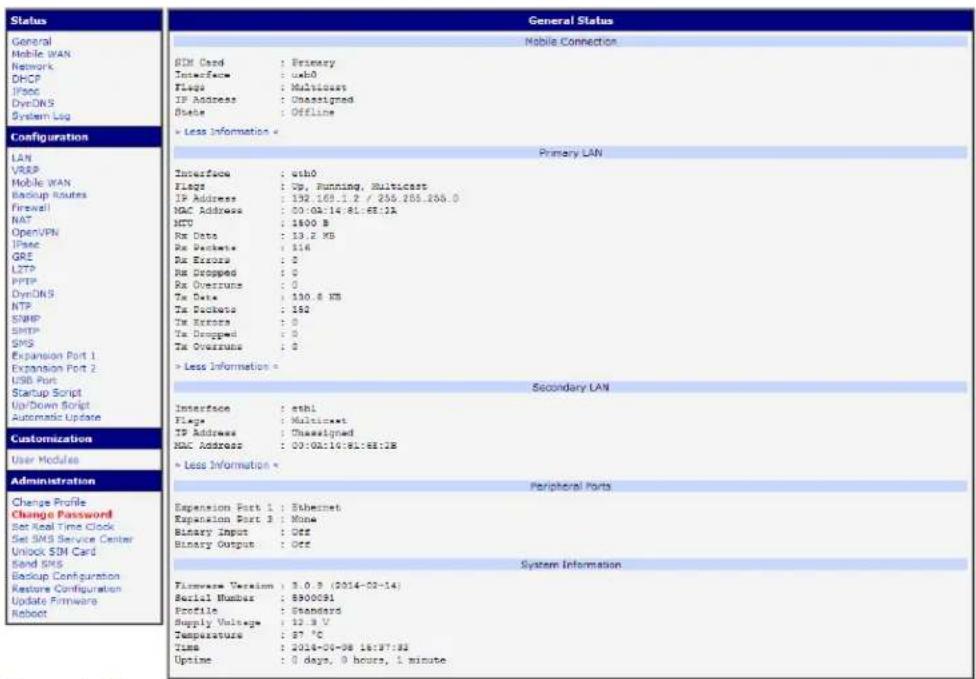The image size is (976, 679).
Task: Open PPTP configuration
Action: 24,281
